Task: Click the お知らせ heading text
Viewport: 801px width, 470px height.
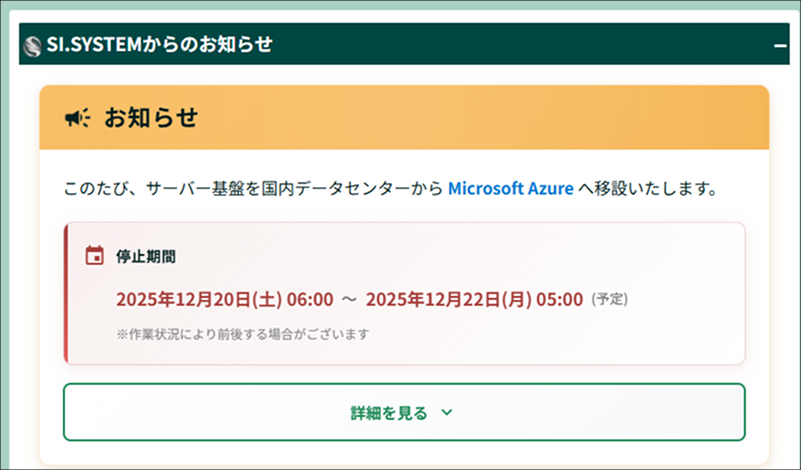Action: pos(151,118)
